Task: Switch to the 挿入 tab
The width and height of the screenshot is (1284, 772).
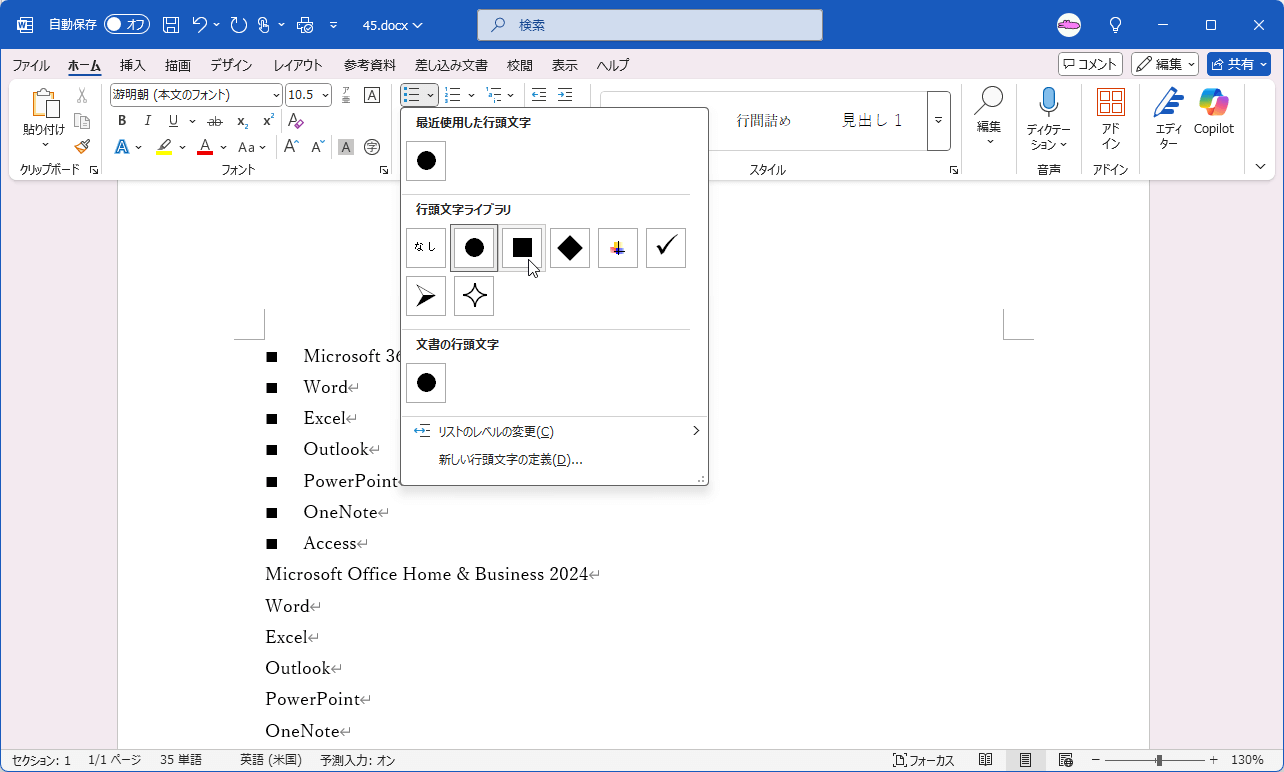Action: tap(133, 65)
